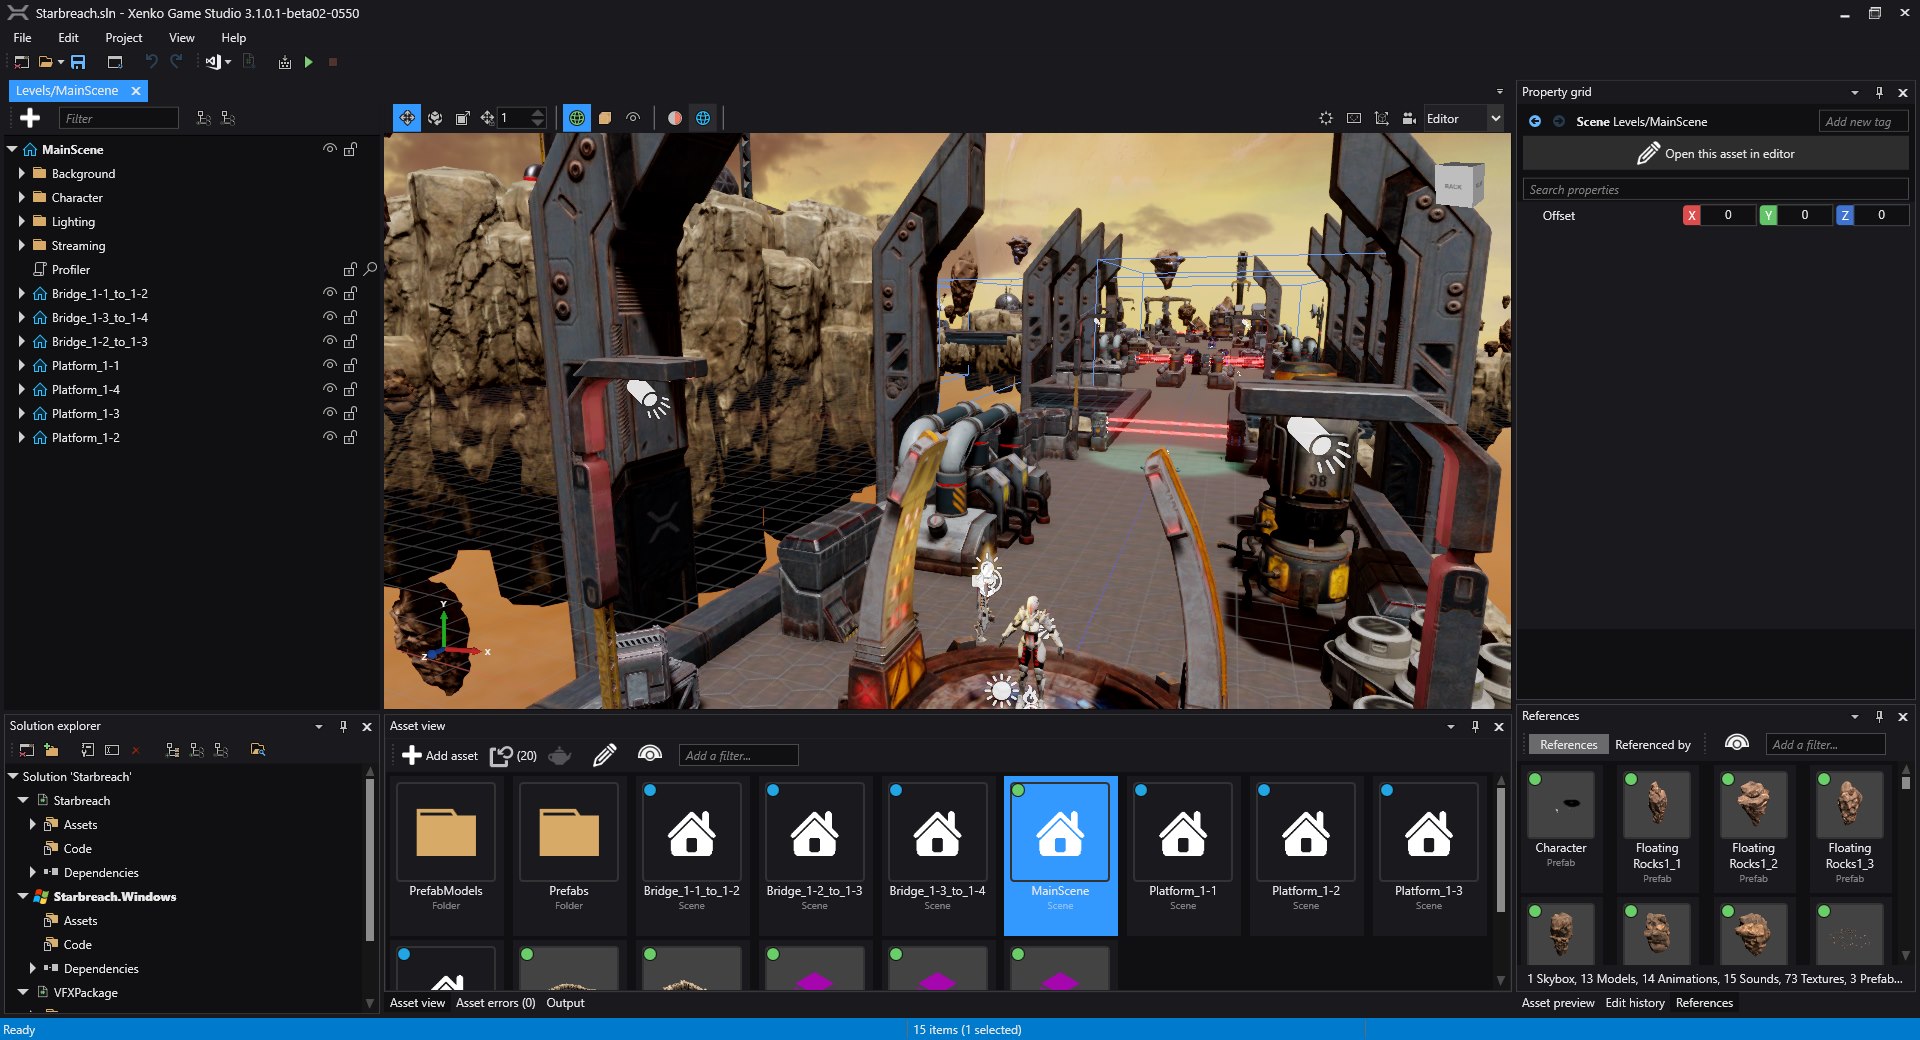Viewport: 1920px width, 1040px height.
Task: Select the Scale gizmo tool in viewport toolbar
Action: [x=462, y=118]
